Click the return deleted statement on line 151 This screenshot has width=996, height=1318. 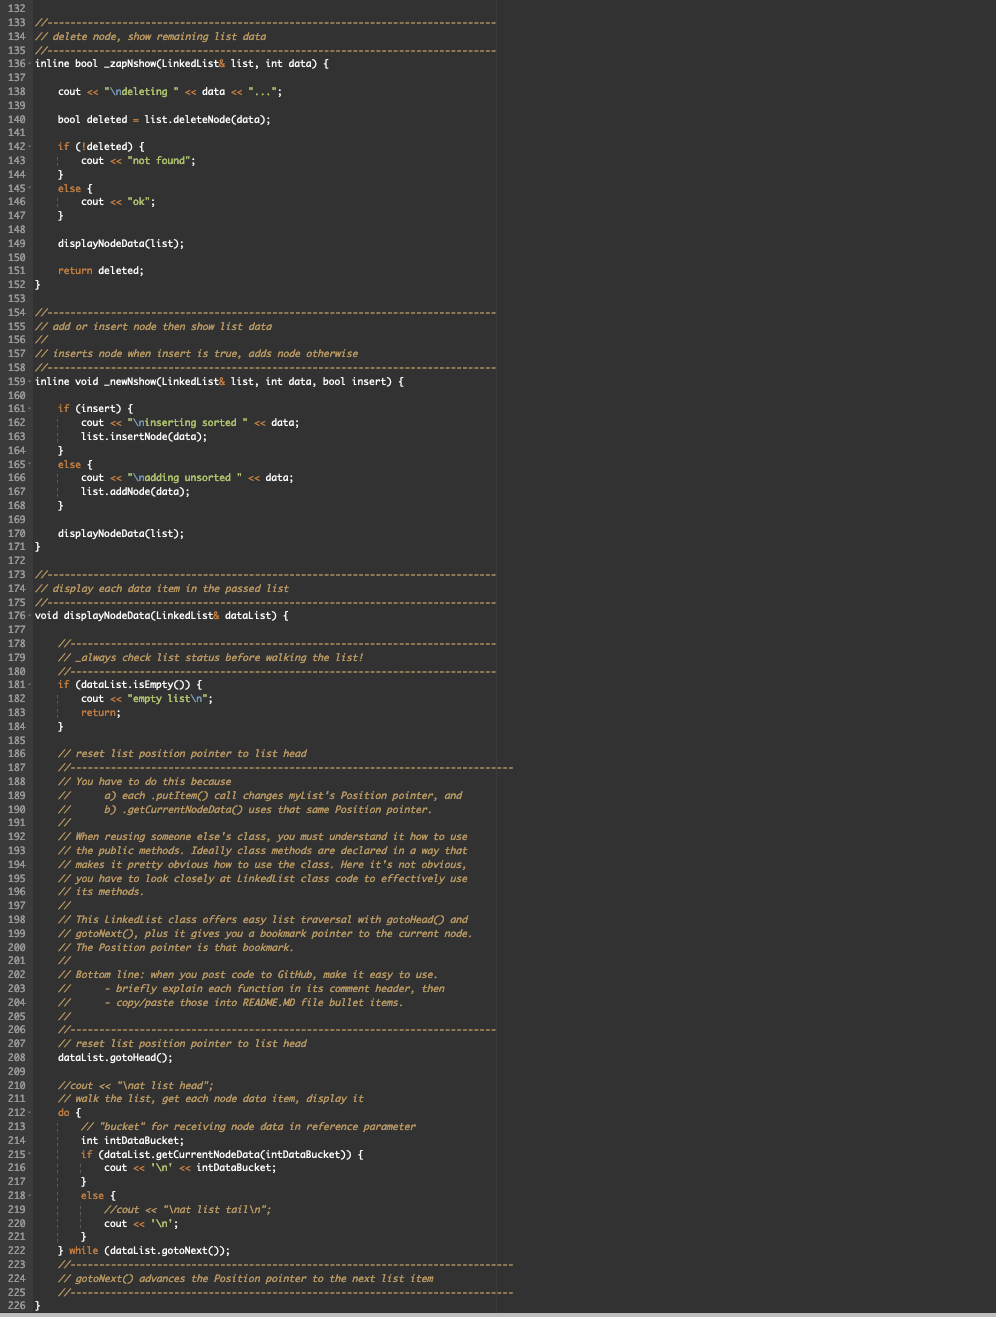pos(100,270)
